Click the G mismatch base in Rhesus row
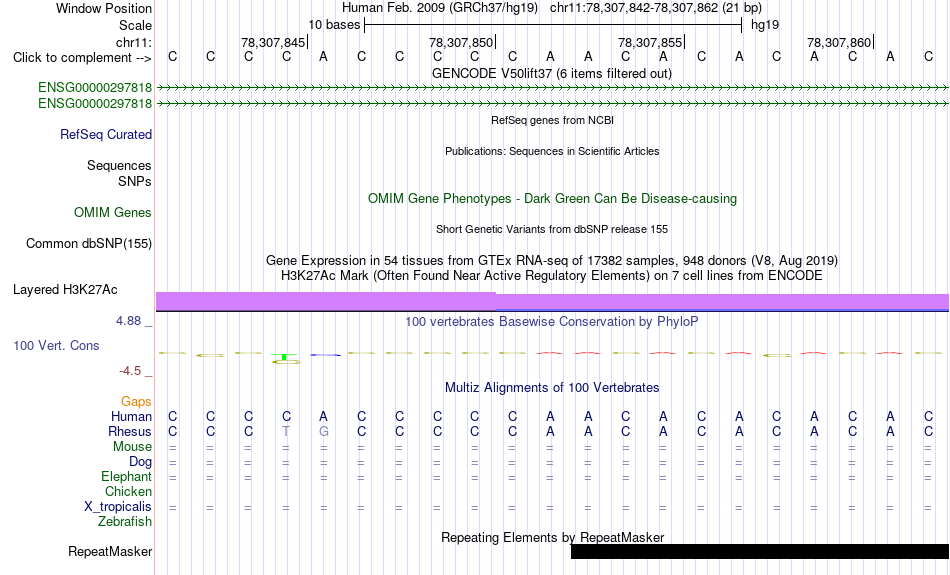Image resolution: width=950 pixels, height=575 pixels. pos(324,431)
